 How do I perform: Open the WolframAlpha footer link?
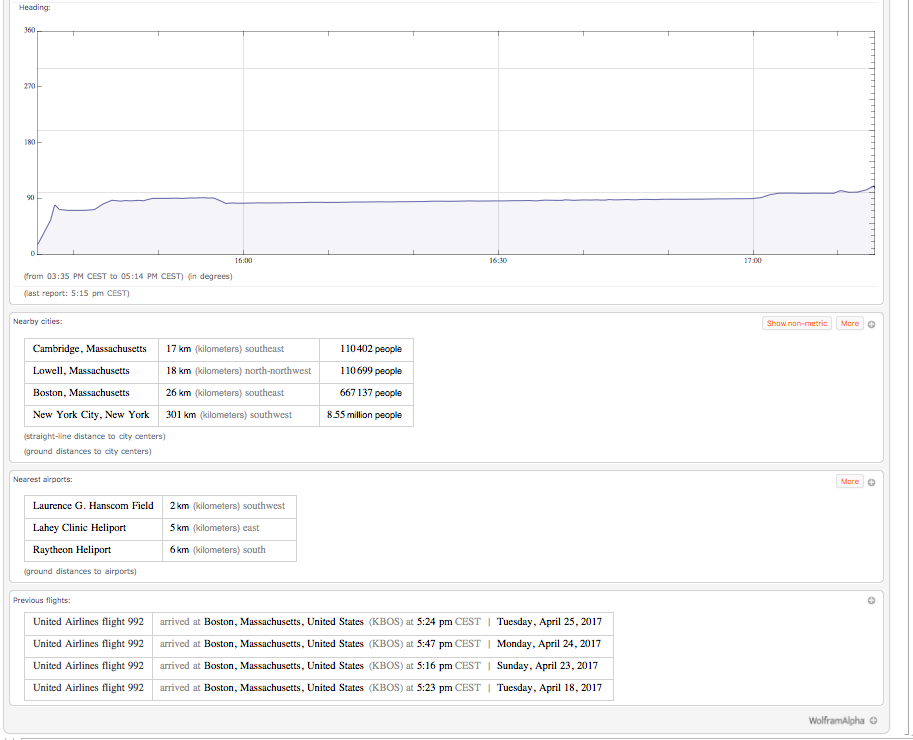coord(836,720)
